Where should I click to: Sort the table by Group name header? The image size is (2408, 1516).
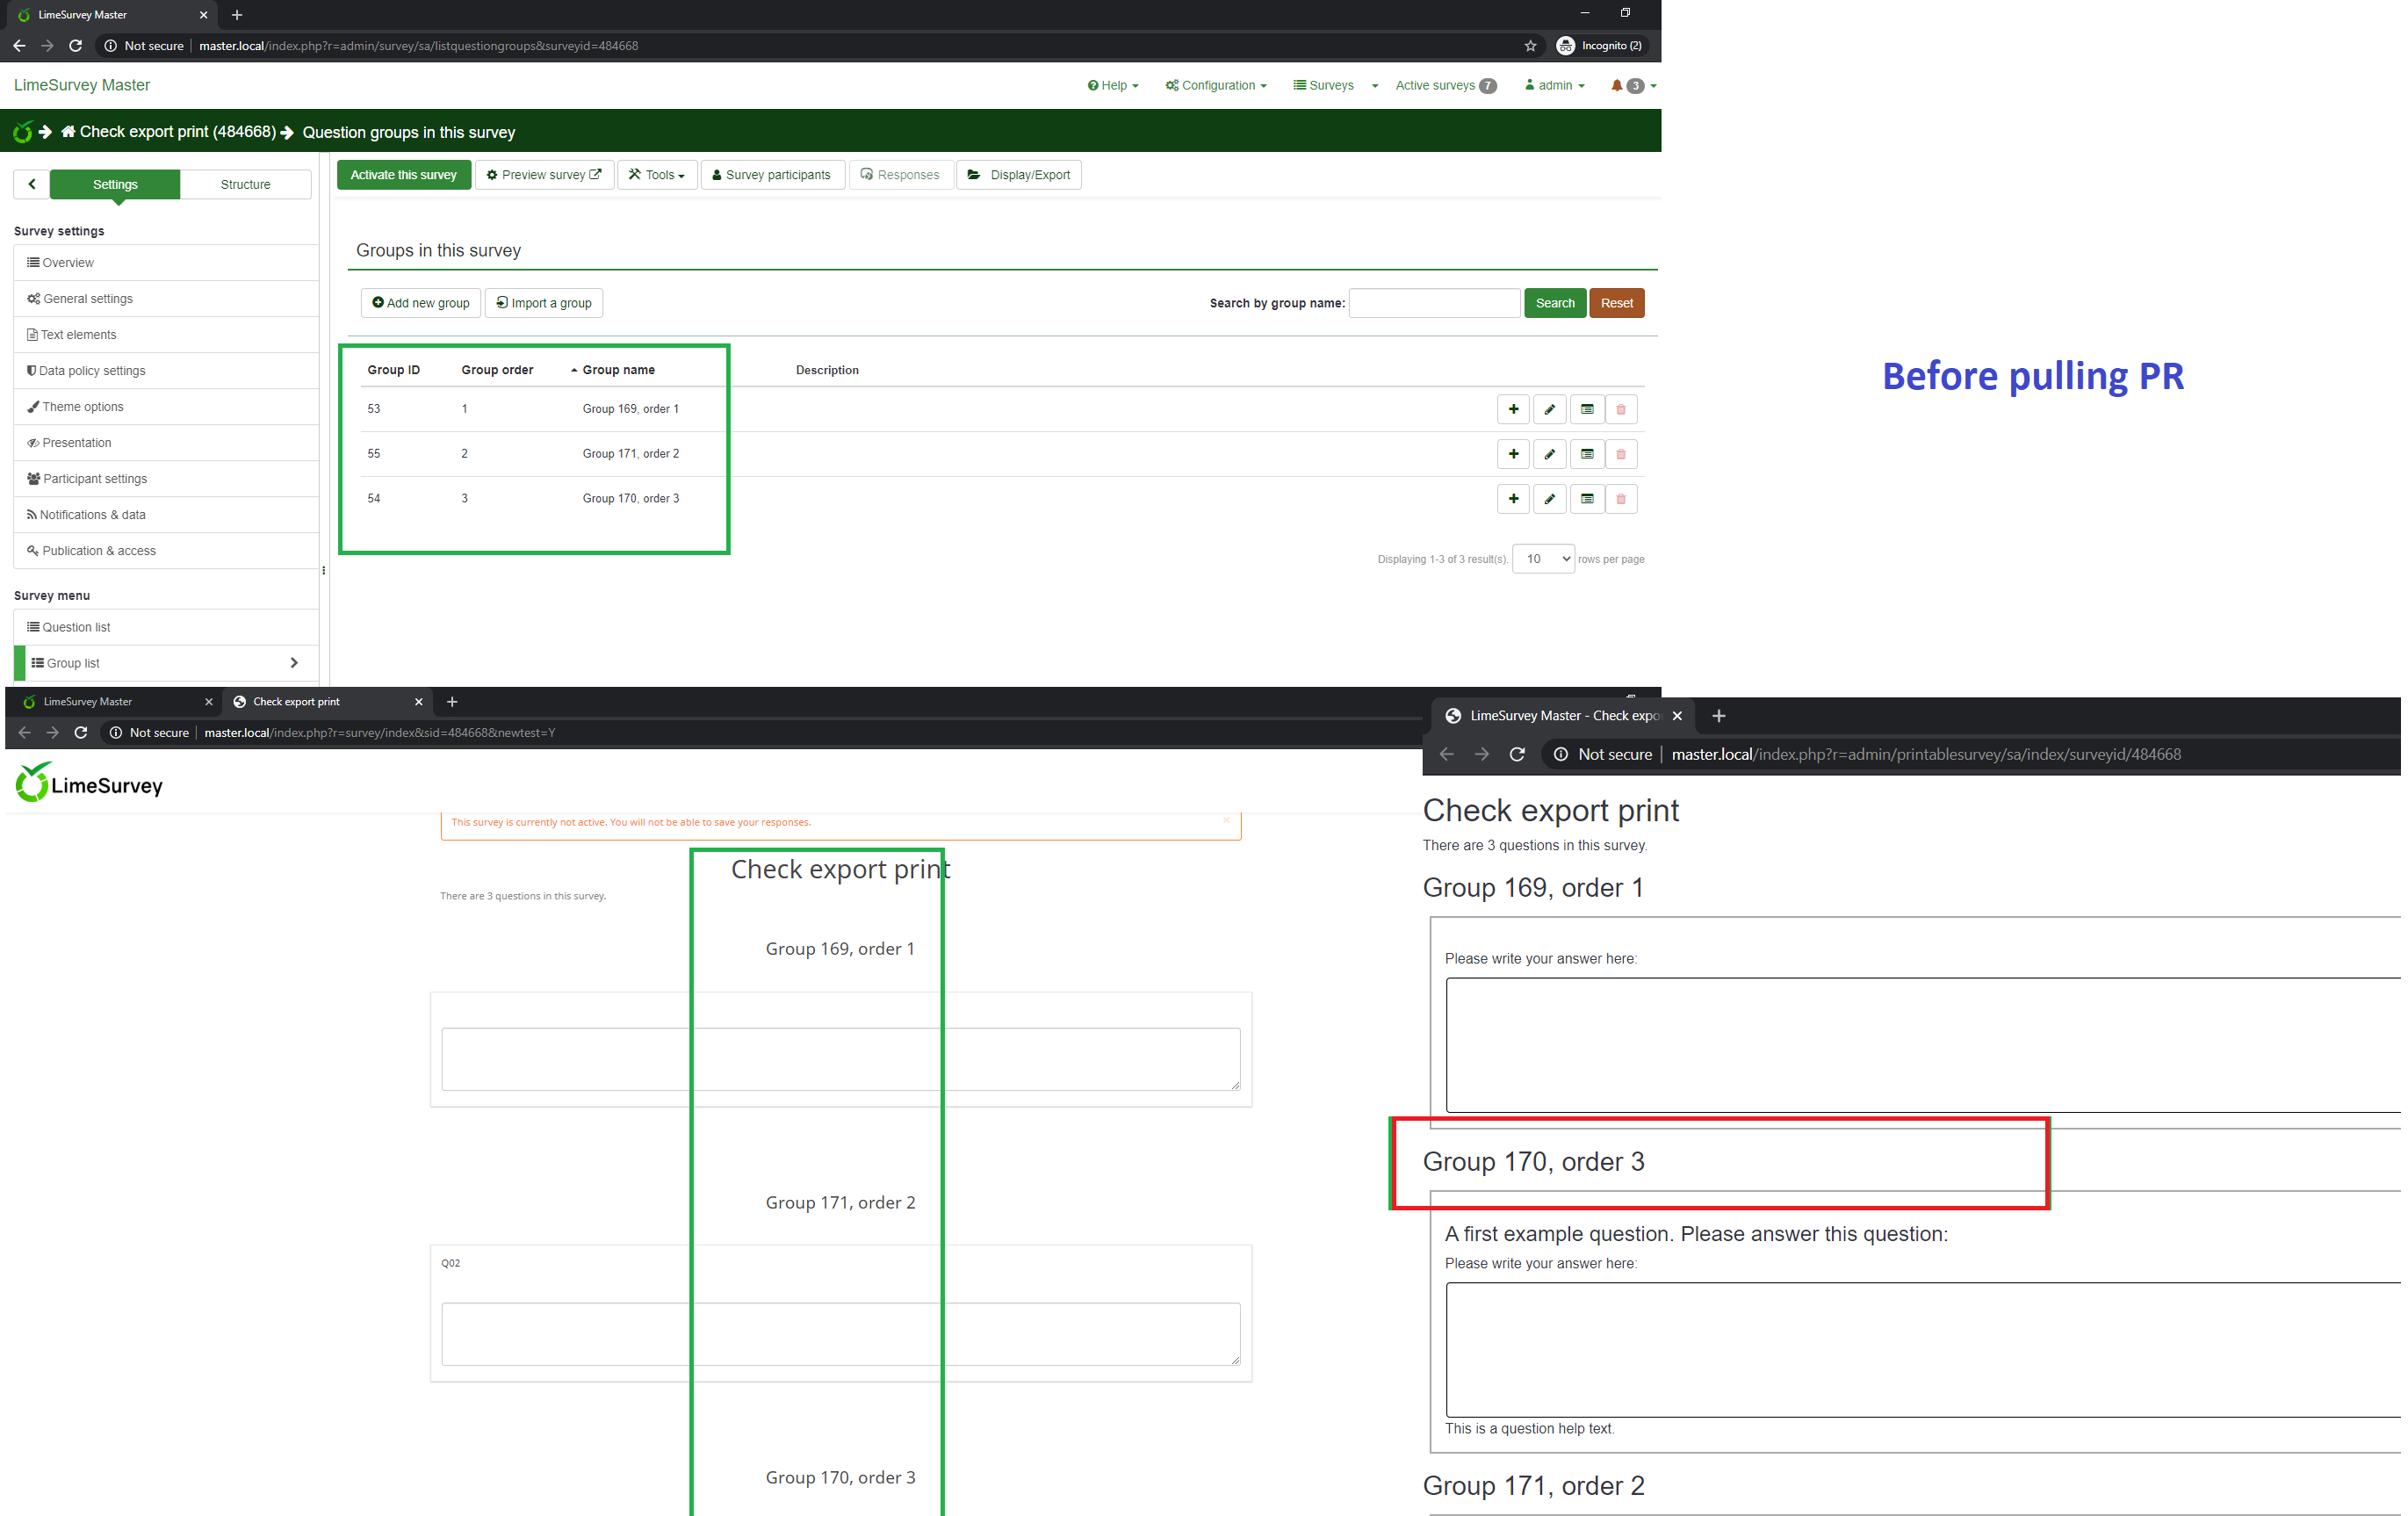(x=618, y=370)
